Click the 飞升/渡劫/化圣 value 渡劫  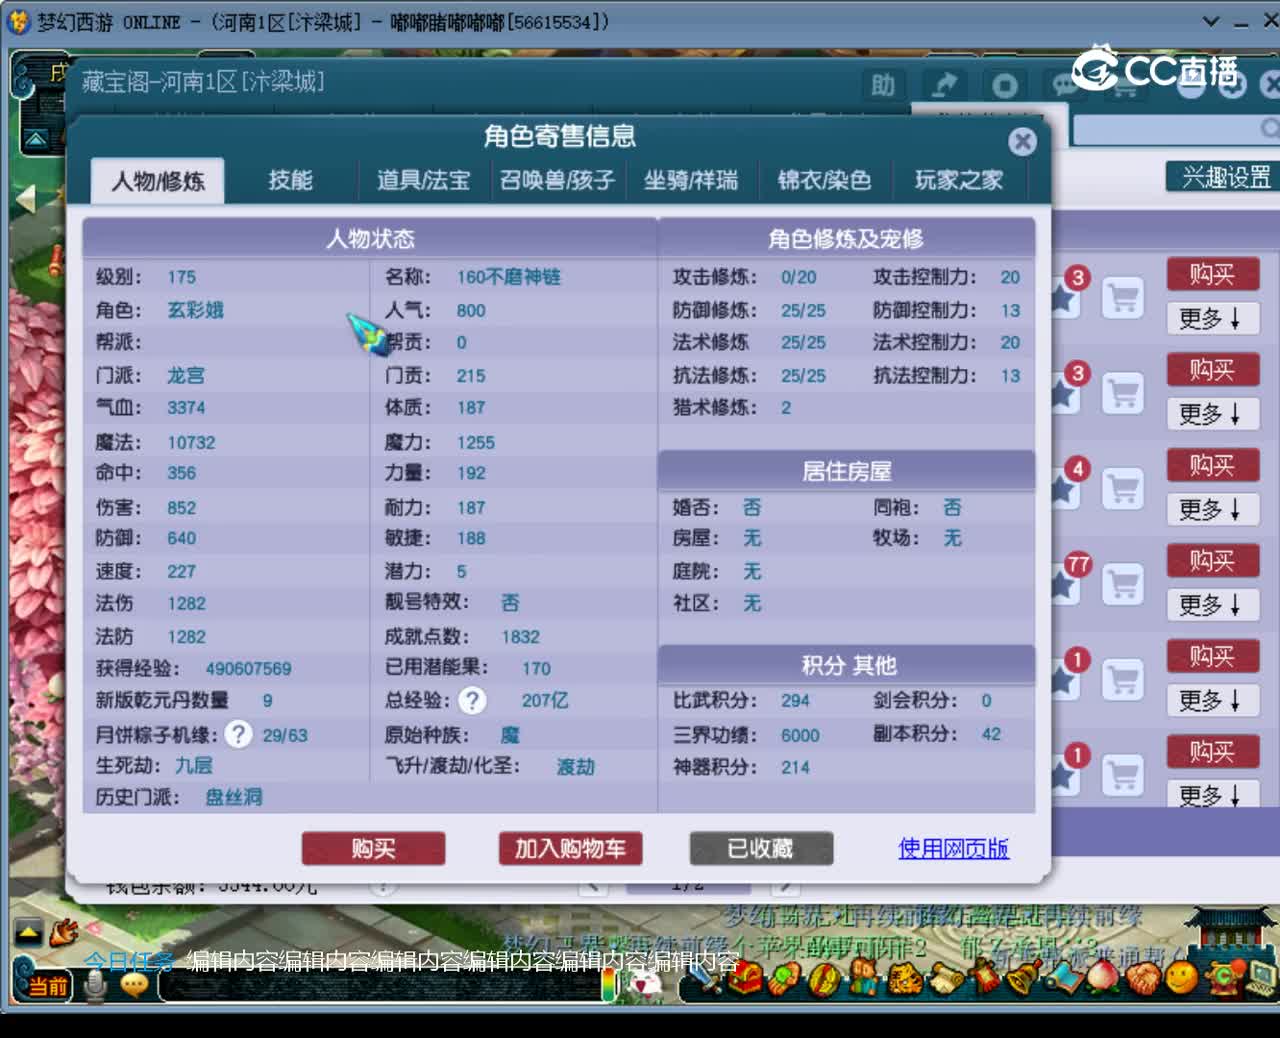point(576,767)
